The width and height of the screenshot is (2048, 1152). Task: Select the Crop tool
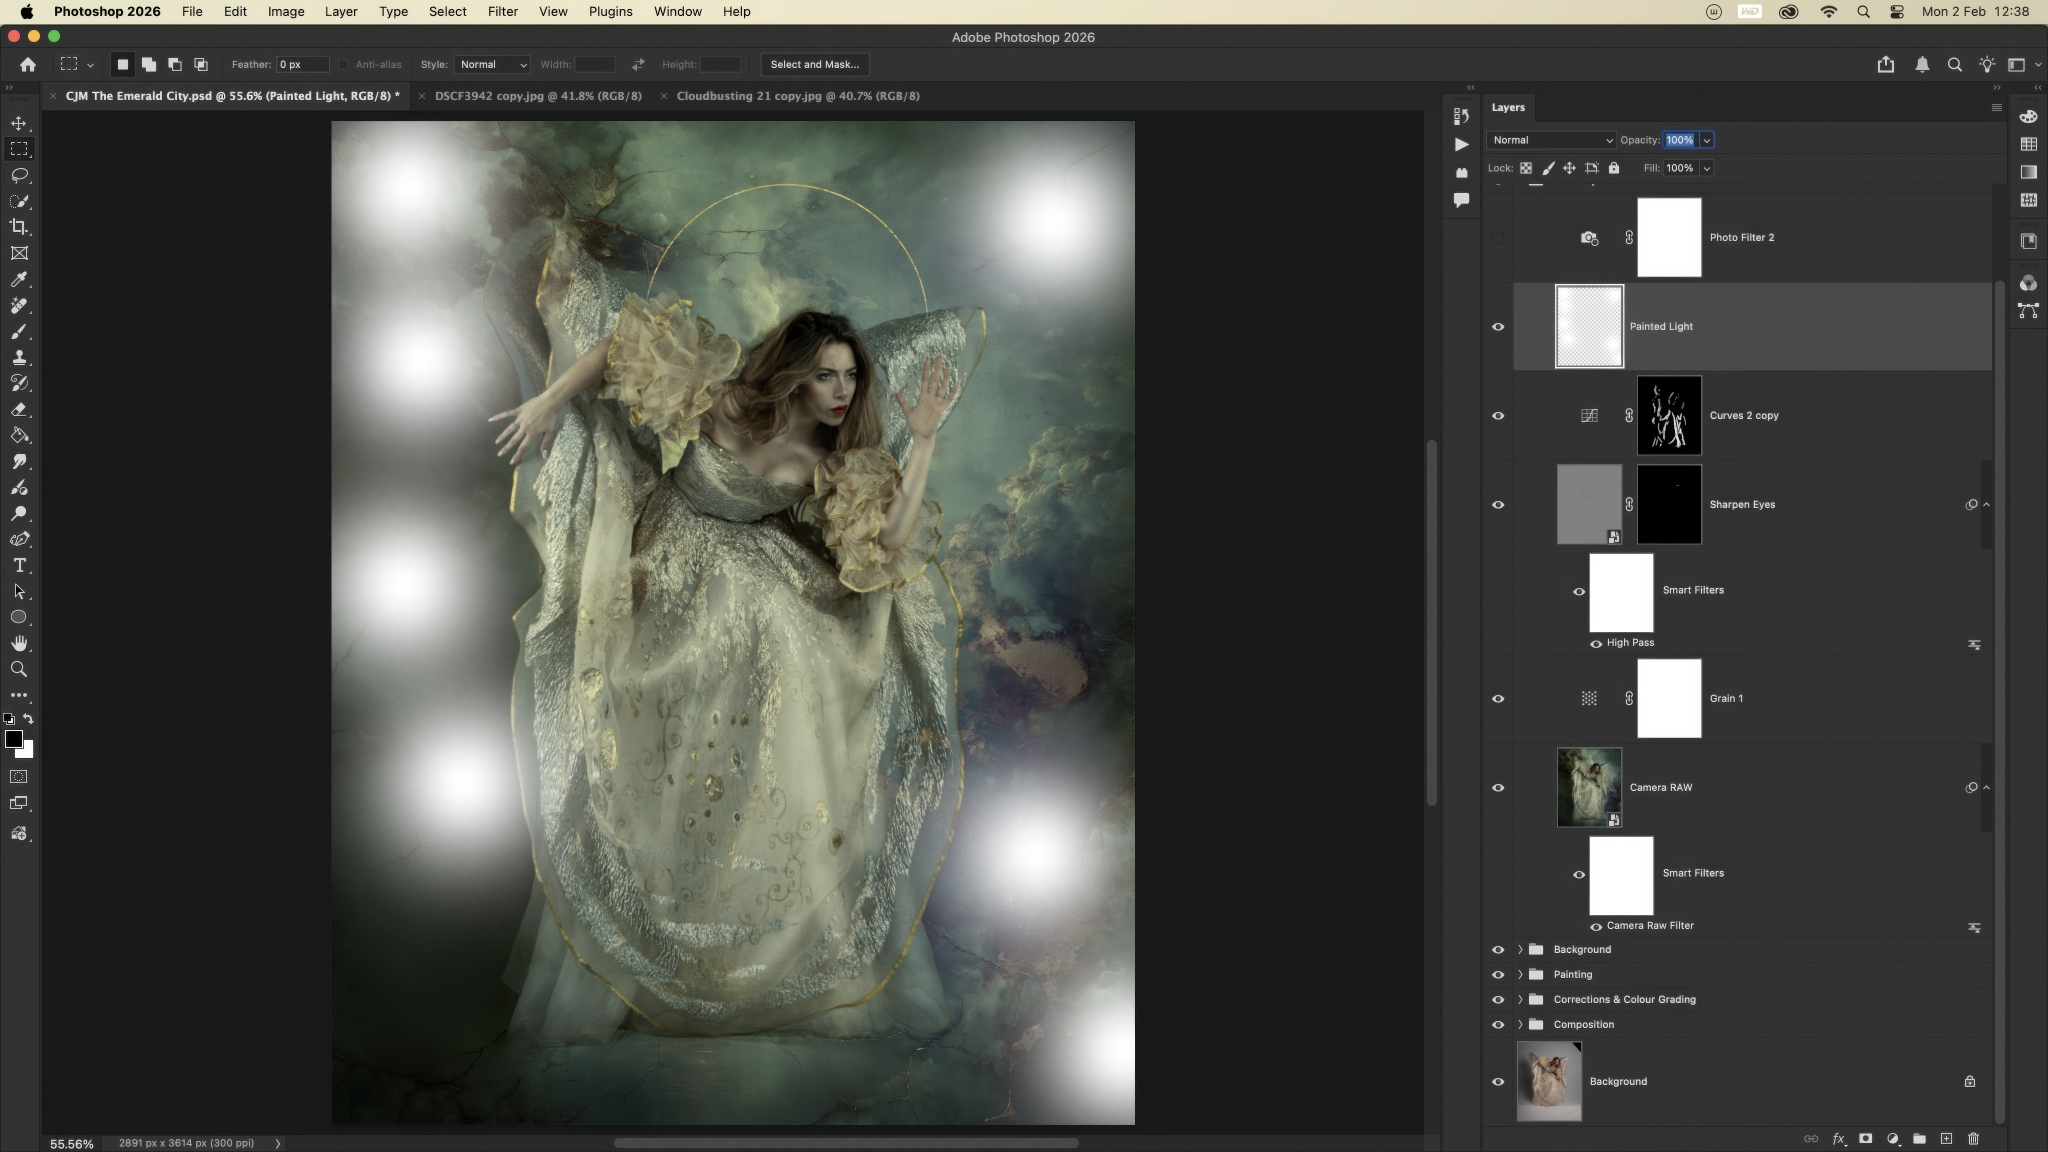pos(19,227)
